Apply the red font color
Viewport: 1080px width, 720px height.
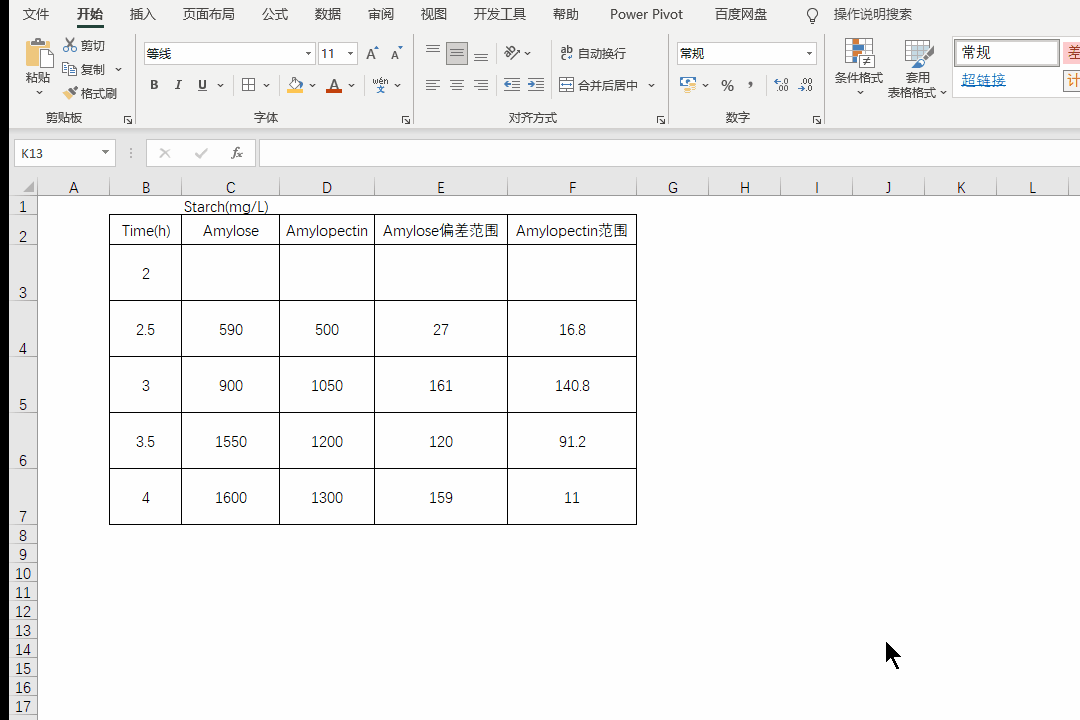coord(334,85)
